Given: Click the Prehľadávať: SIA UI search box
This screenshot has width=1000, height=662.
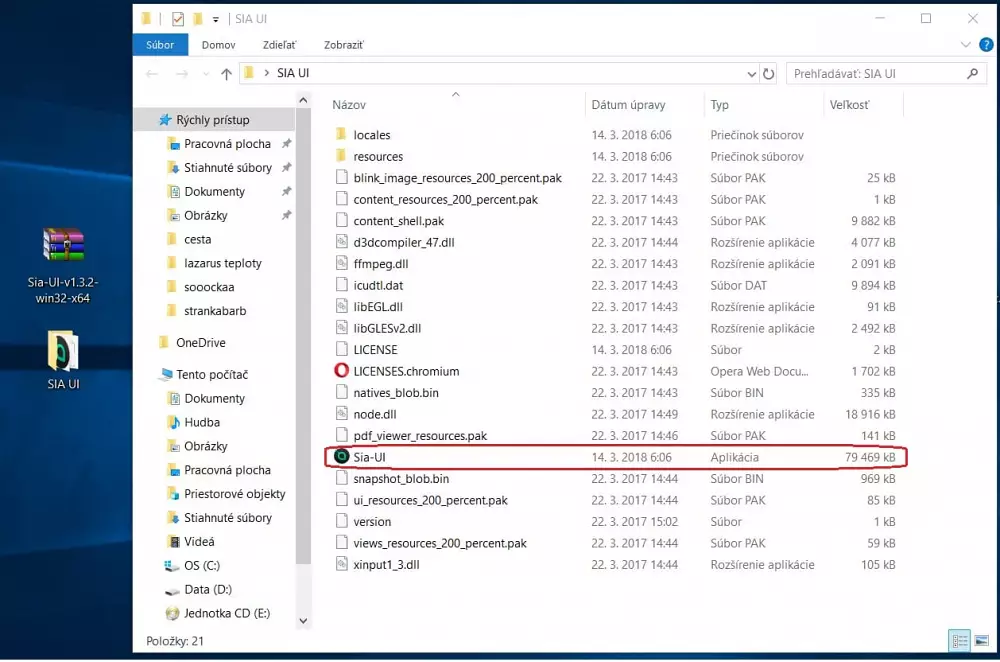Looking at the screenshot, I should coord(875,74).
